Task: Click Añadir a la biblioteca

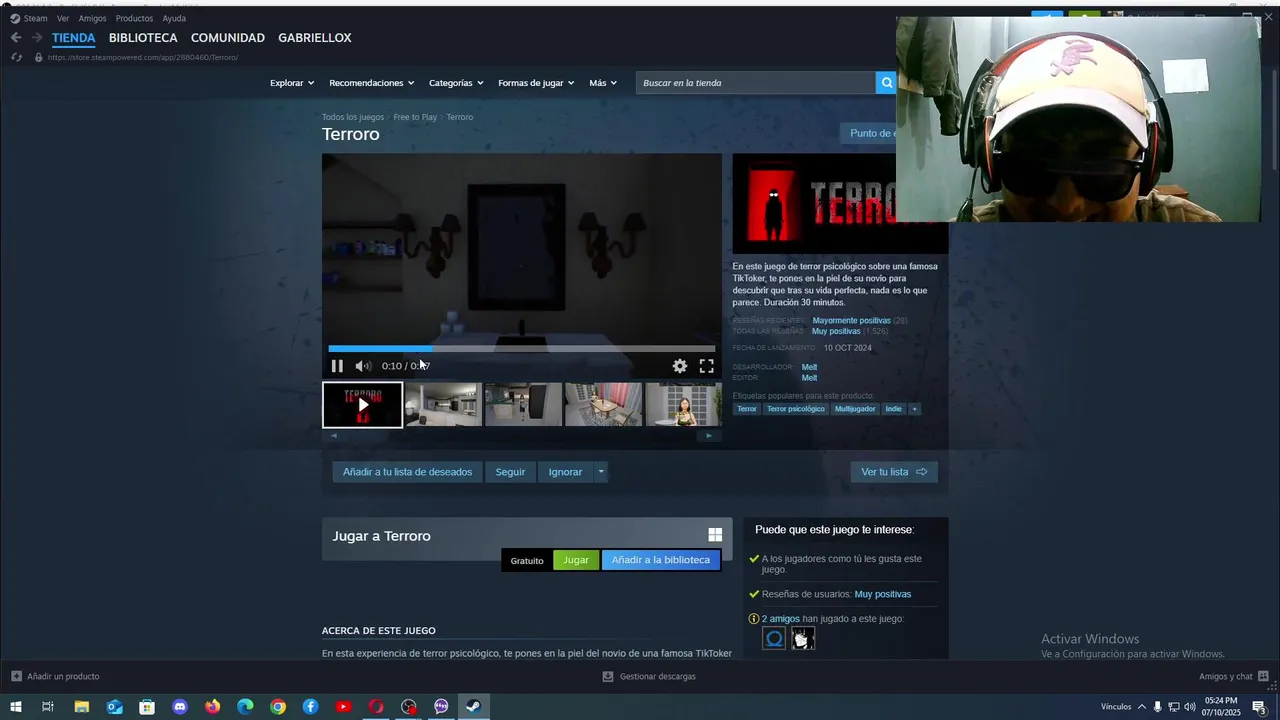Action: pos(661,560)
